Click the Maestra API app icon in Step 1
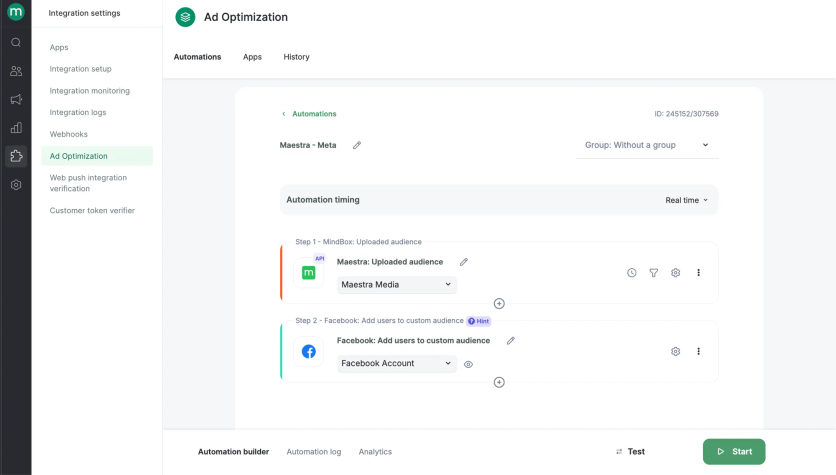This screenshot has height=475, width=836. click(x=309, y=272)
